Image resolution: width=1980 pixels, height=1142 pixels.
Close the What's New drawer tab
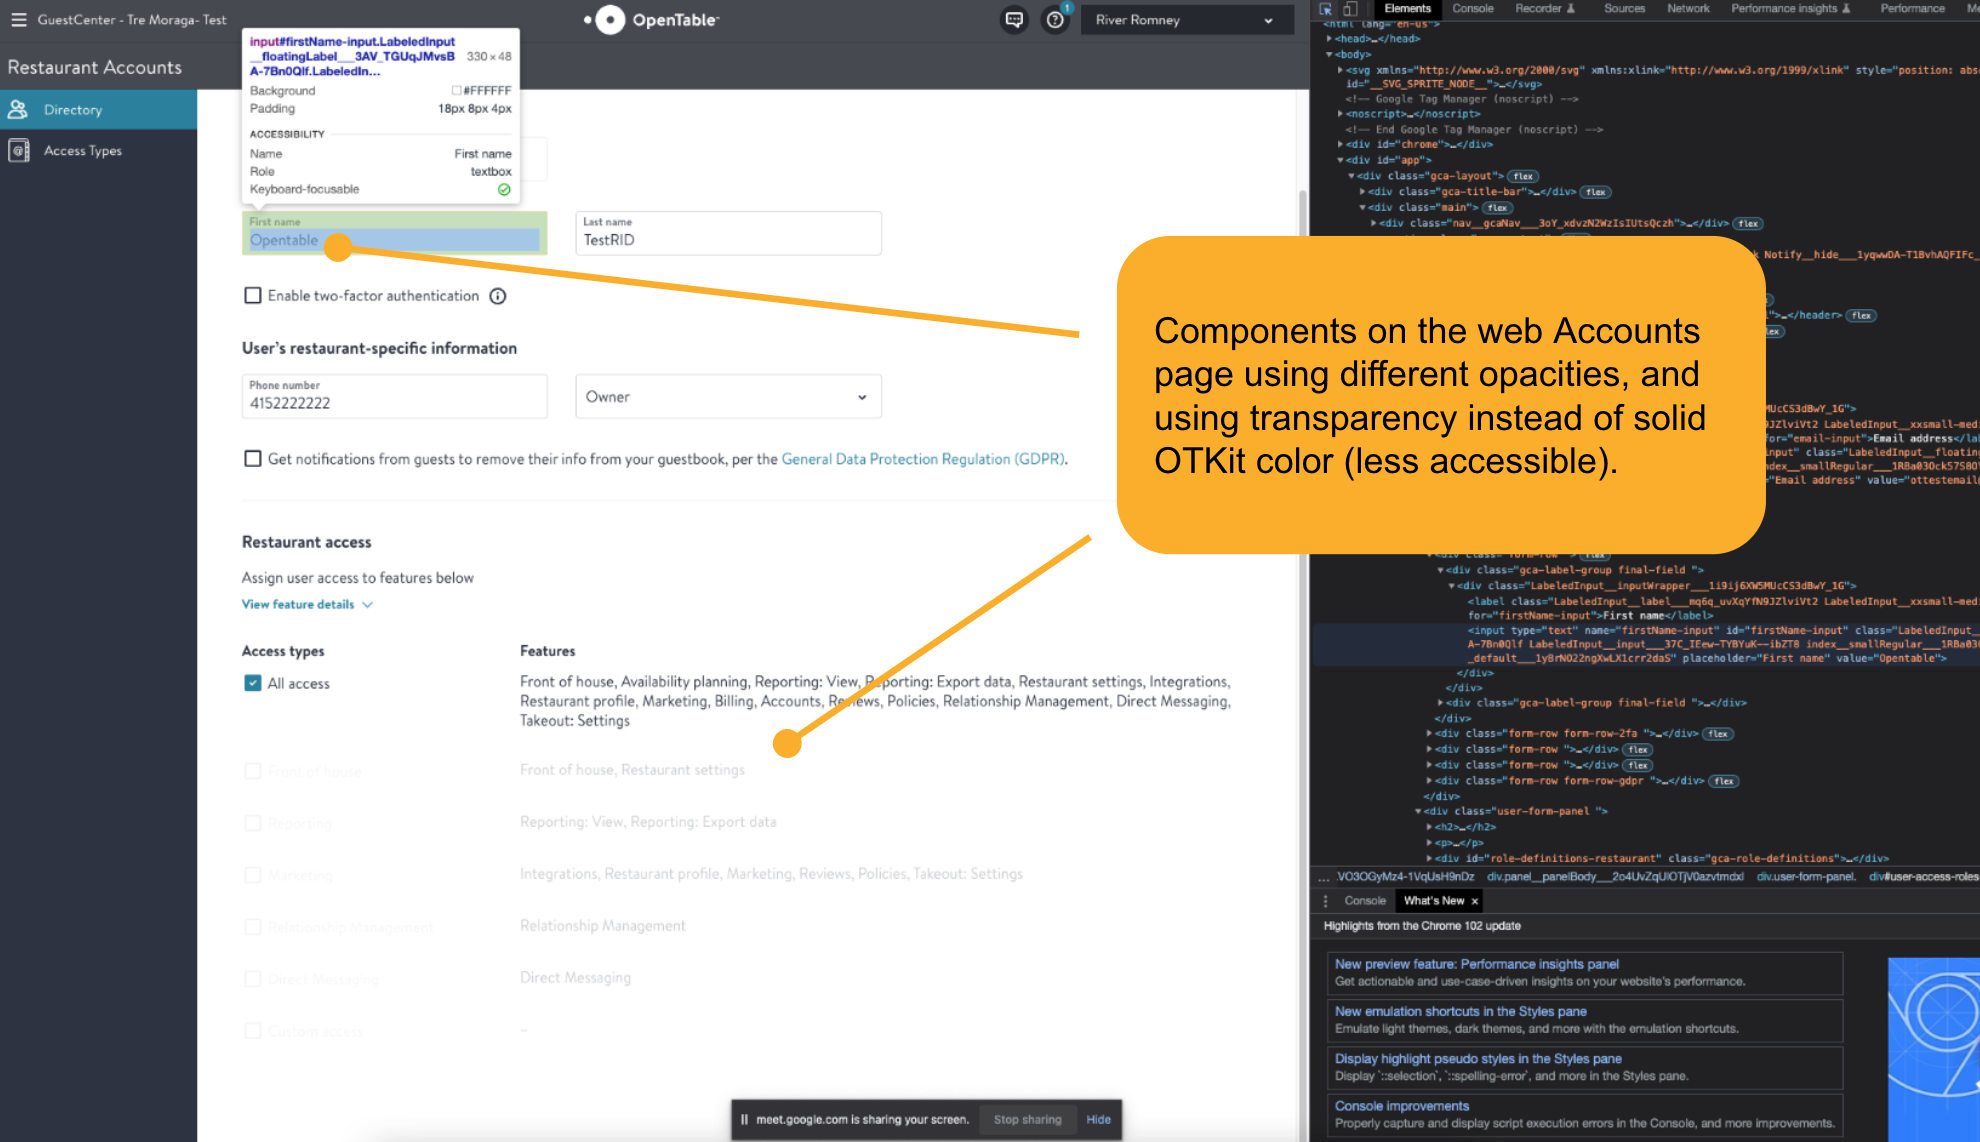[1474, 901]
